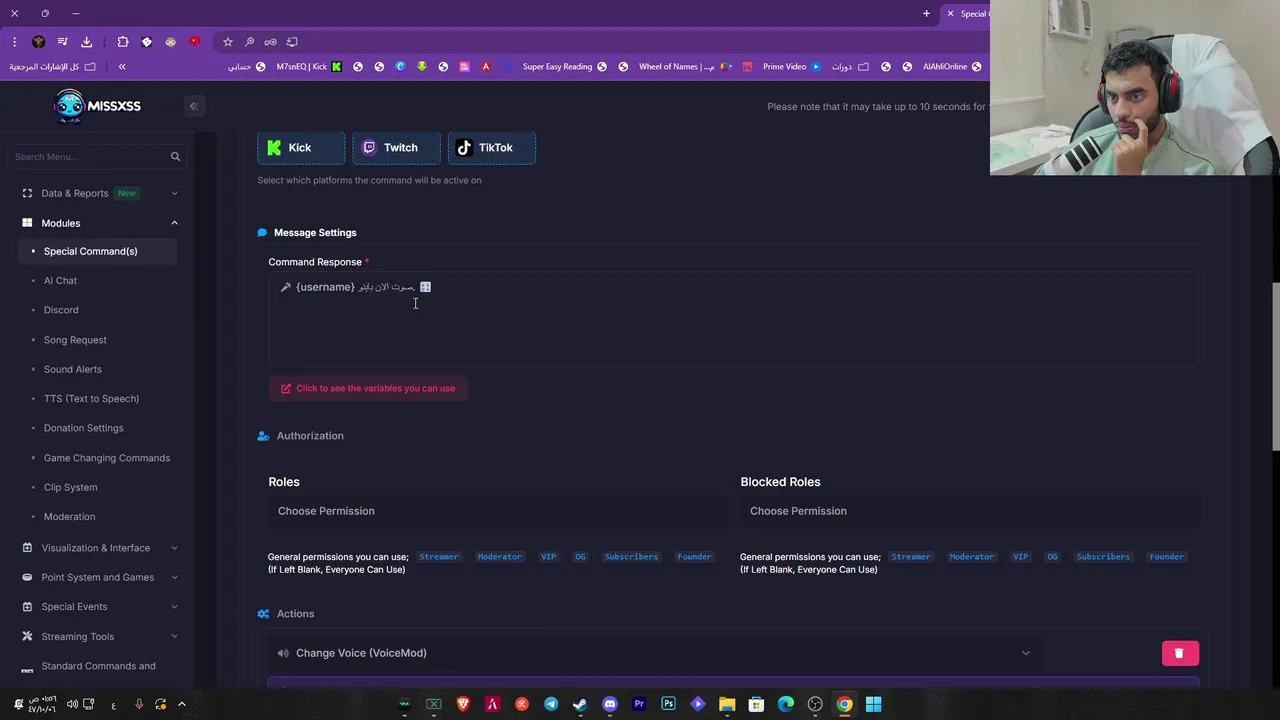Click the search magnifier in sidebar menu
The image size is (1280, 720).
tap(175, 157)
